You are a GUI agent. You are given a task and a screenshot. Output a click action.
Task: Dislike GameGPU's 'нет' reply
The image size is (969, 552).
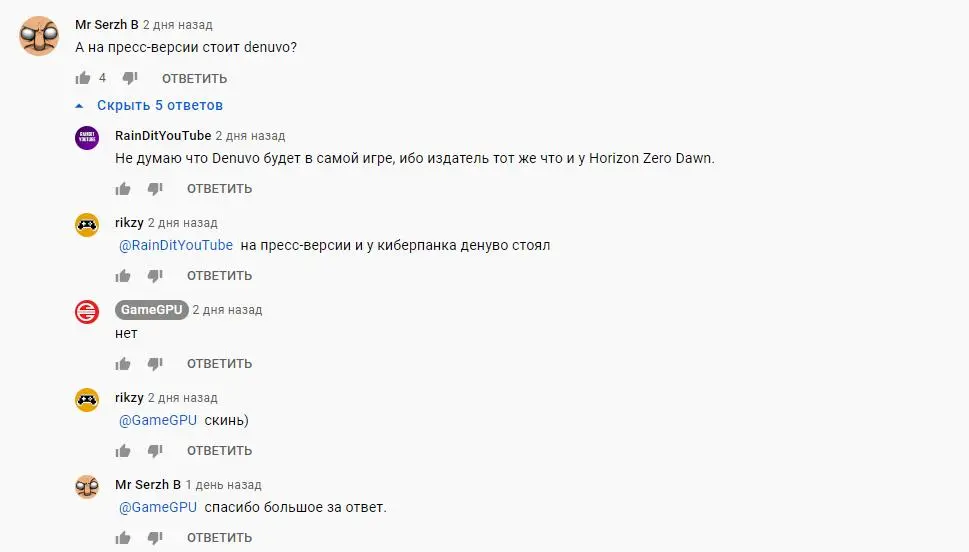(155, 363)
